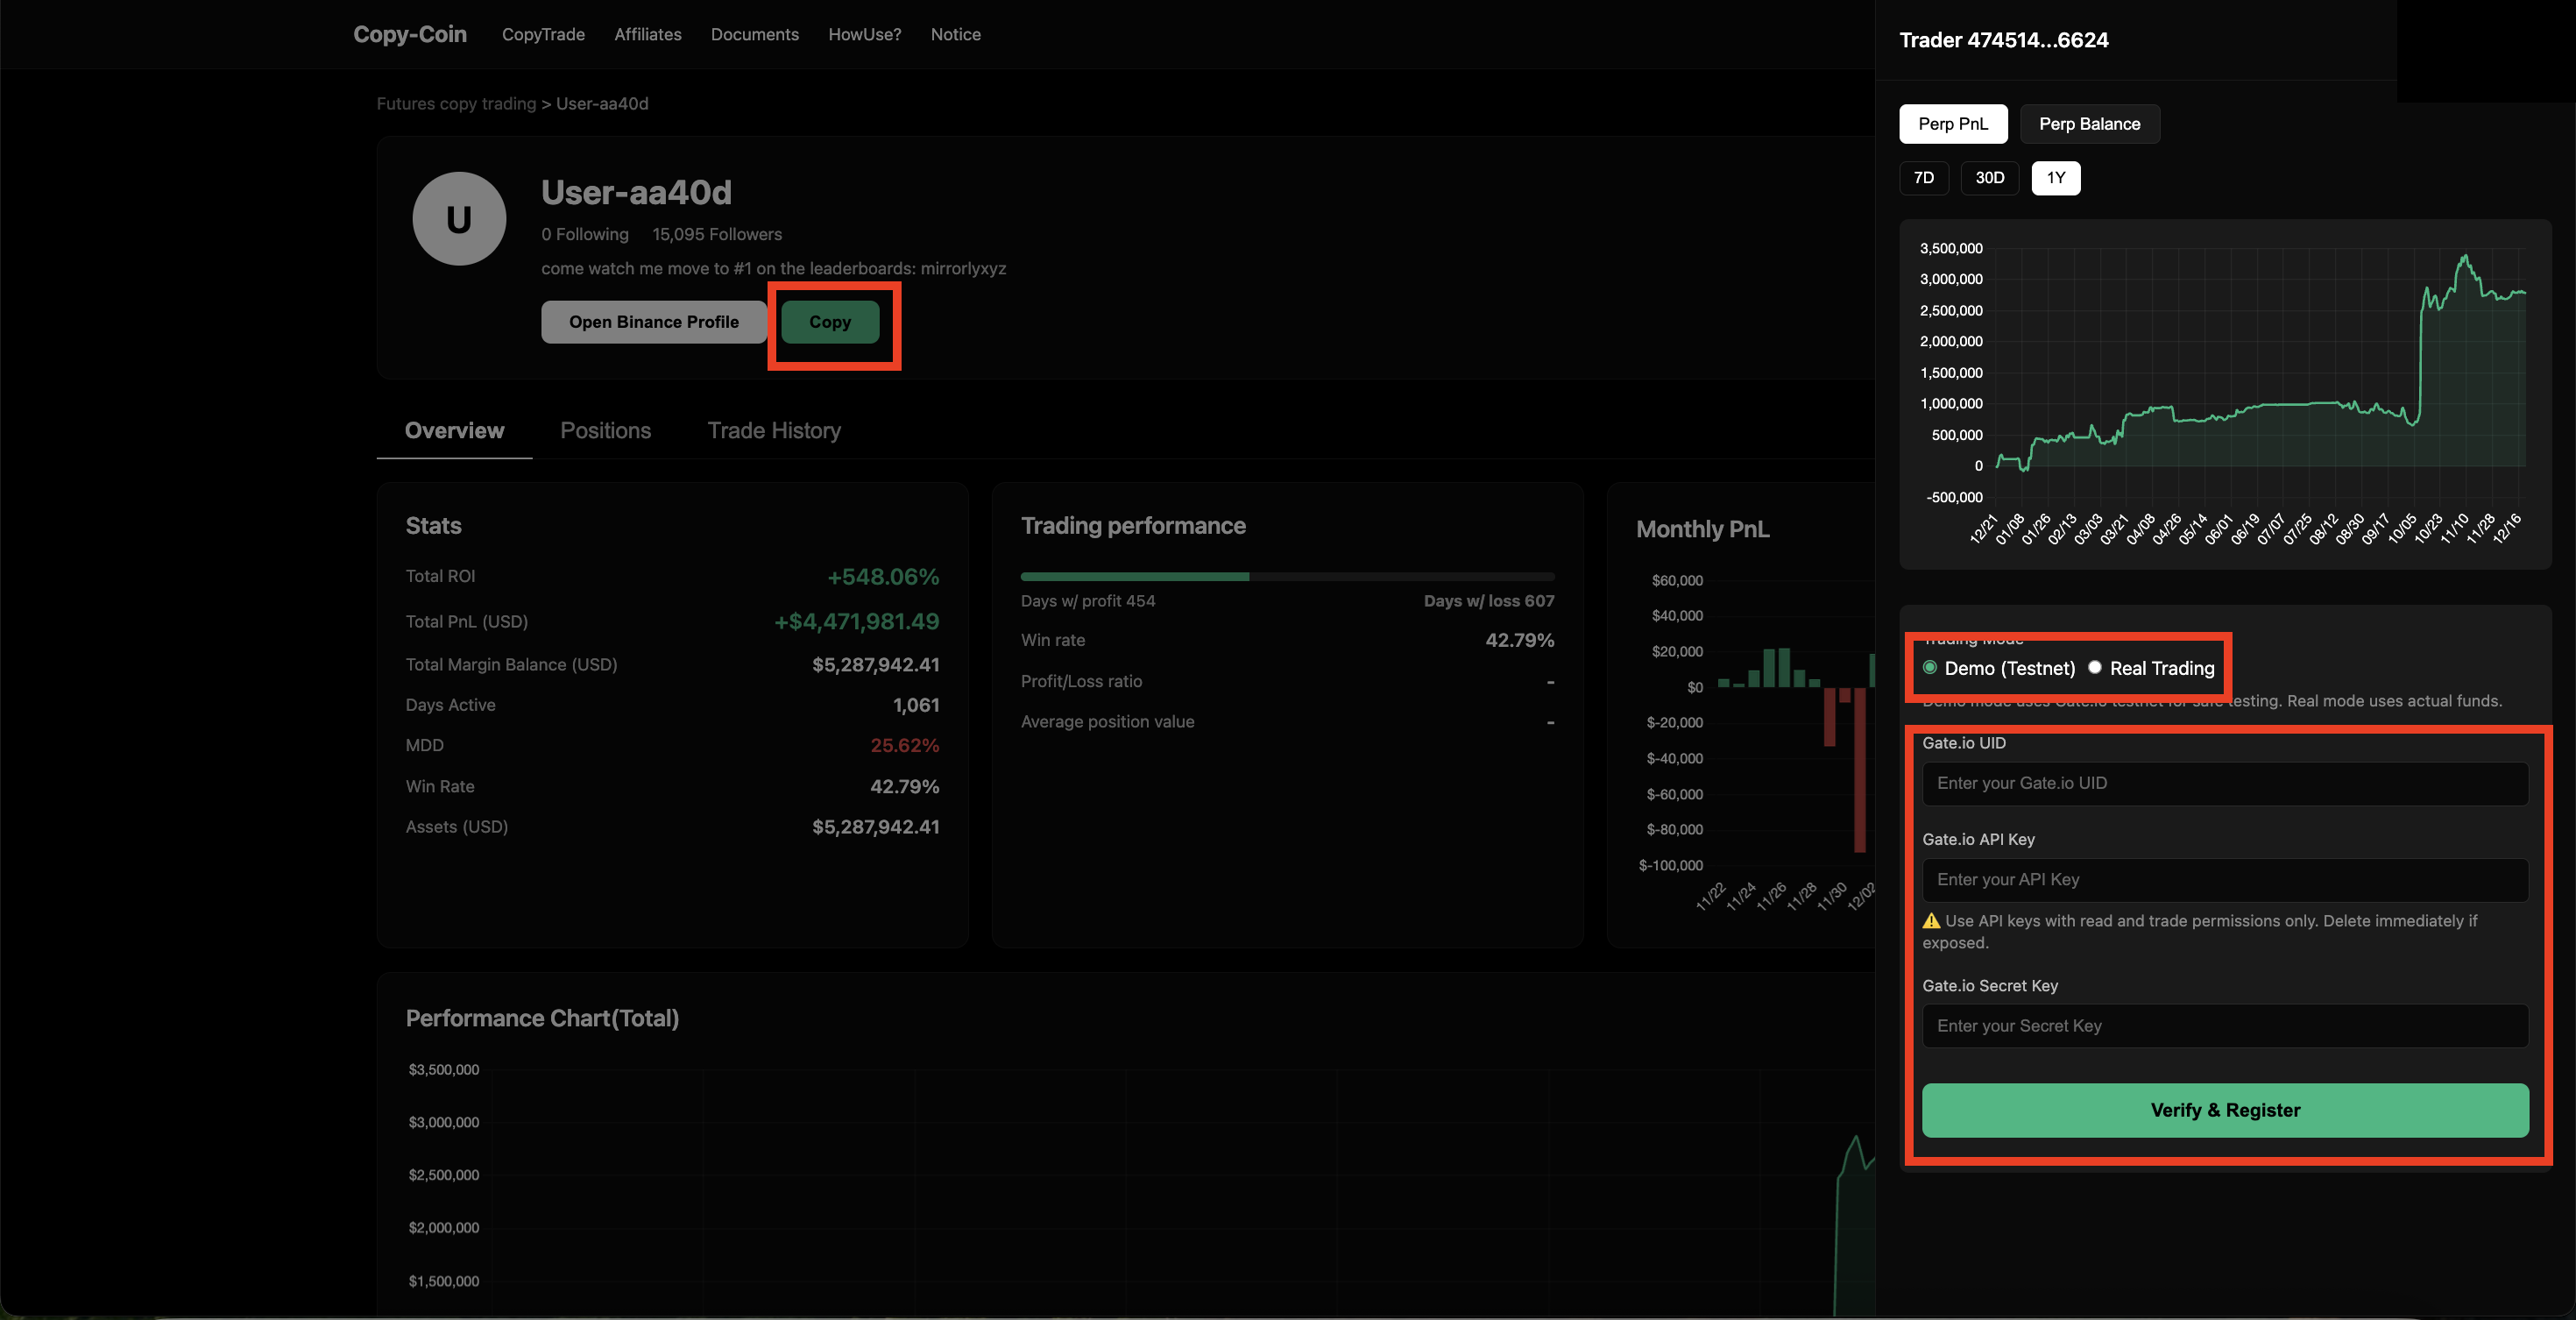2576x1320 pixels.
Task: Click the user bio mentioning mirrorlyxyz
Action: coord(774,269)
